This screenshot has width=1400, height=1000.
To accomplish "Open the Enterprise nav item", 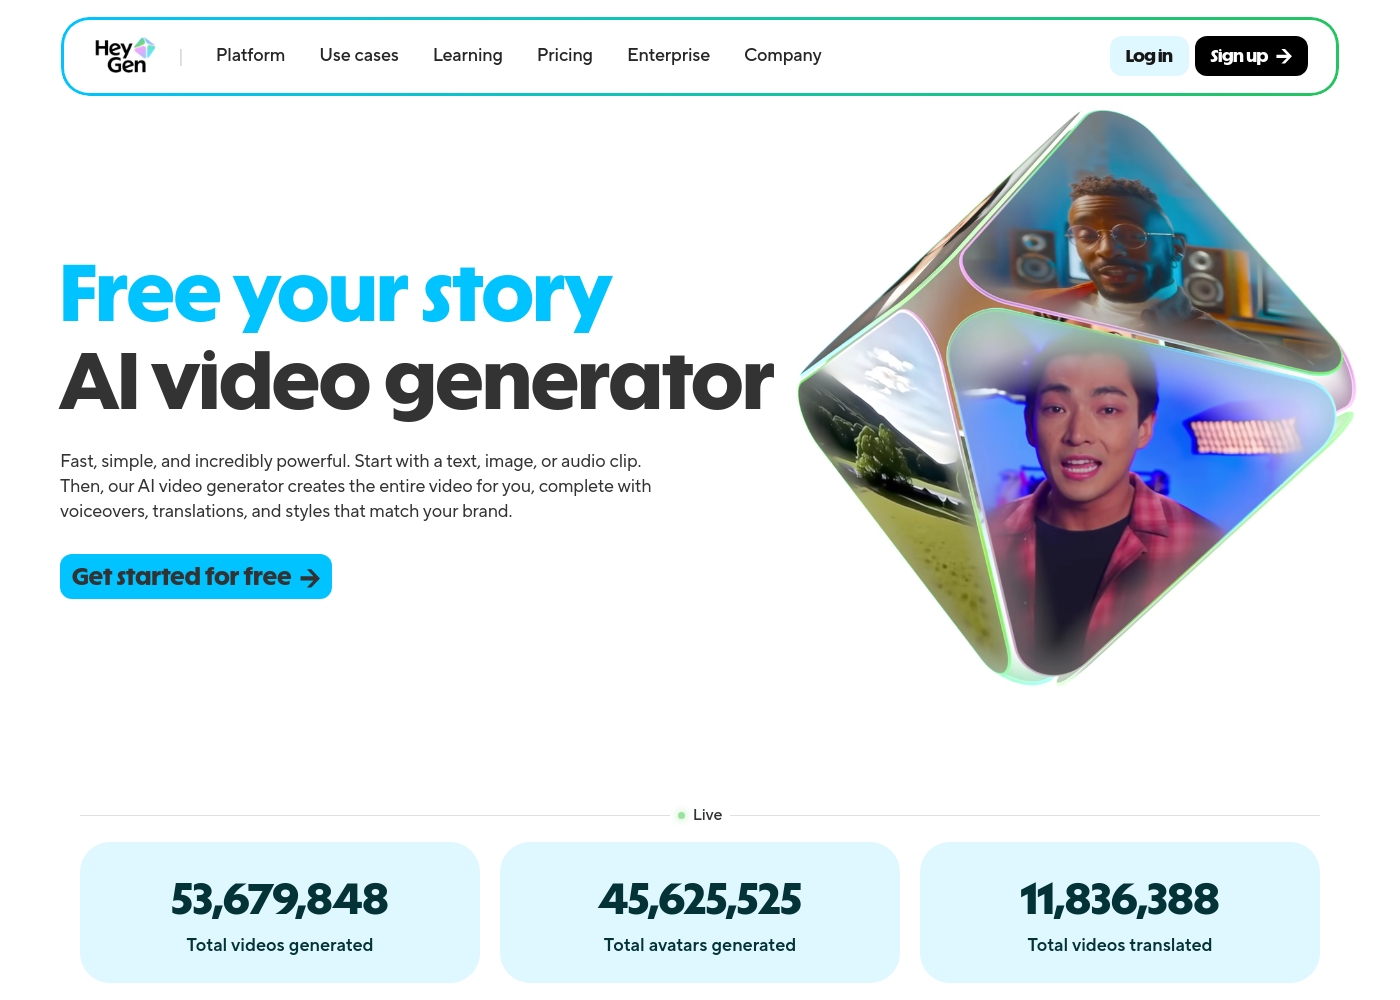I will point(668,55).
